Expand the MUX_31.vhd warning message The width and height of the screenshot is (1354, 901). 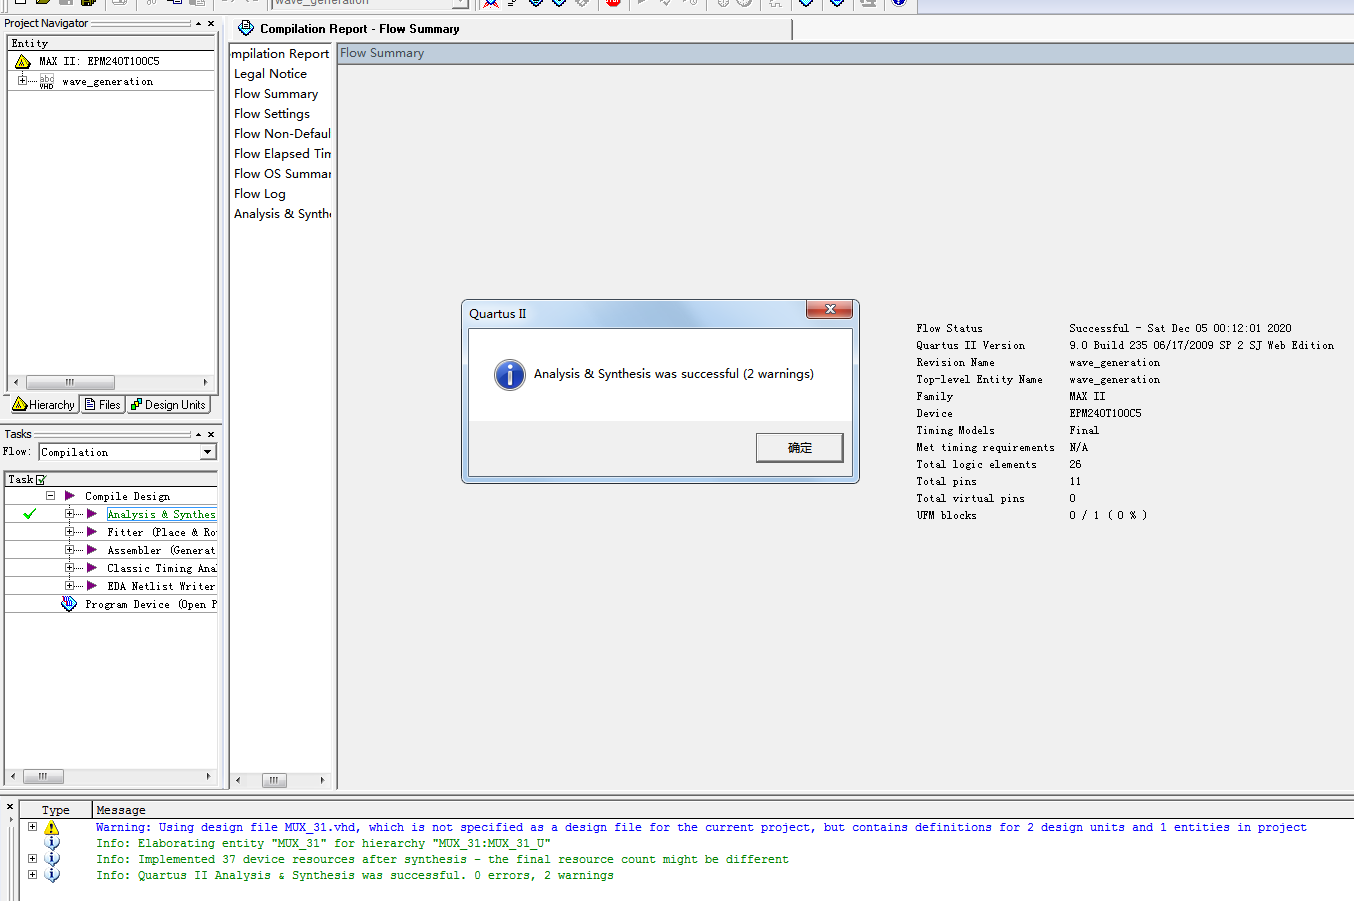[x=32, y=827]
